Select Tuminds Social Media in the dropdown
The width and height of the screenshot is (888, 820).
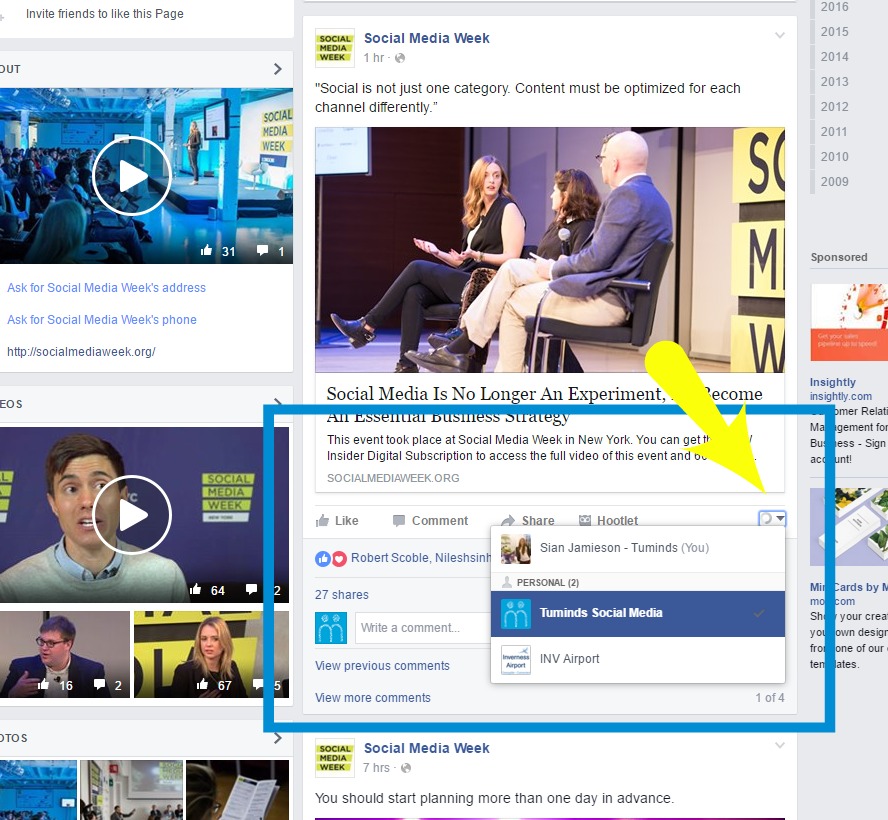pyautogui.click(x=638, y=613)
